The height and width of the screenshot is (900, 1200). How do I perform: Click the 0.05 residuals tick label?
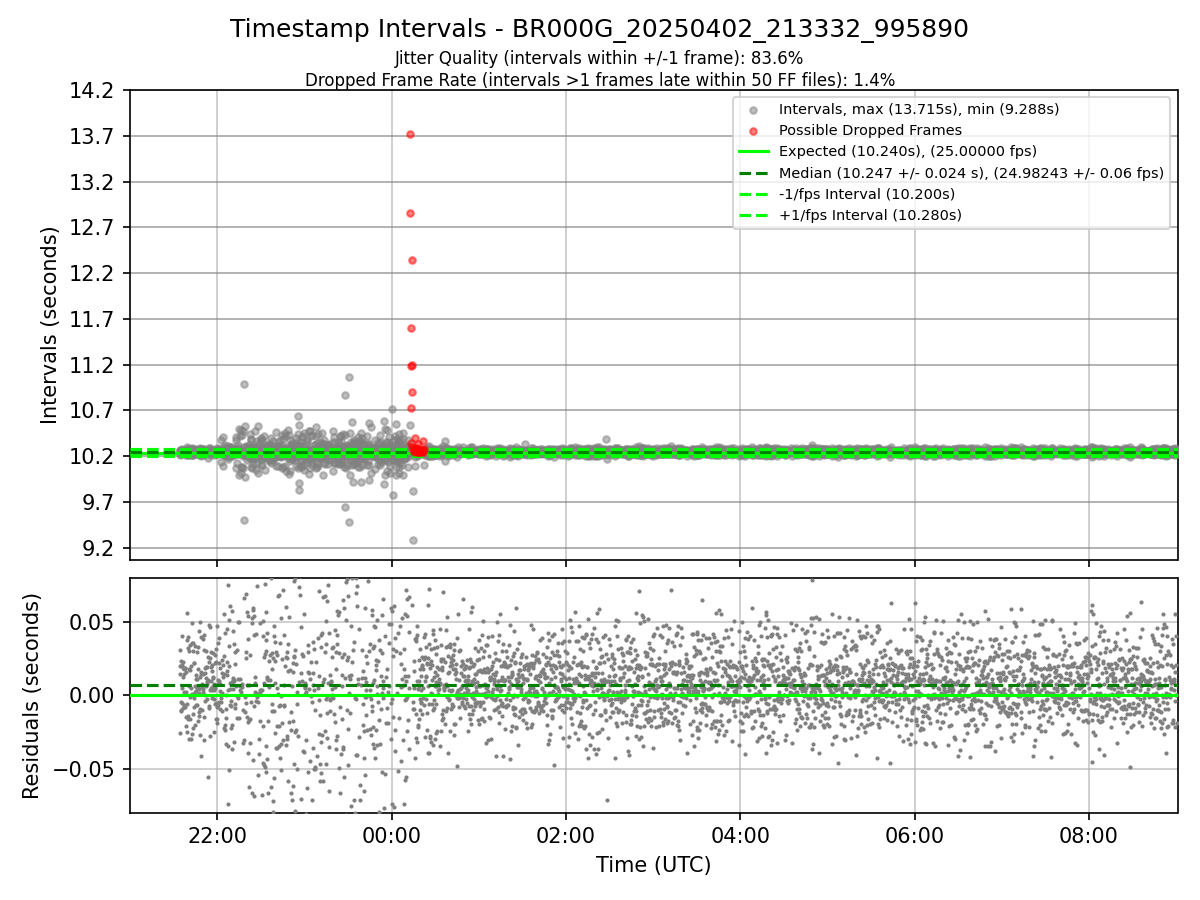(x=92, y=622)
